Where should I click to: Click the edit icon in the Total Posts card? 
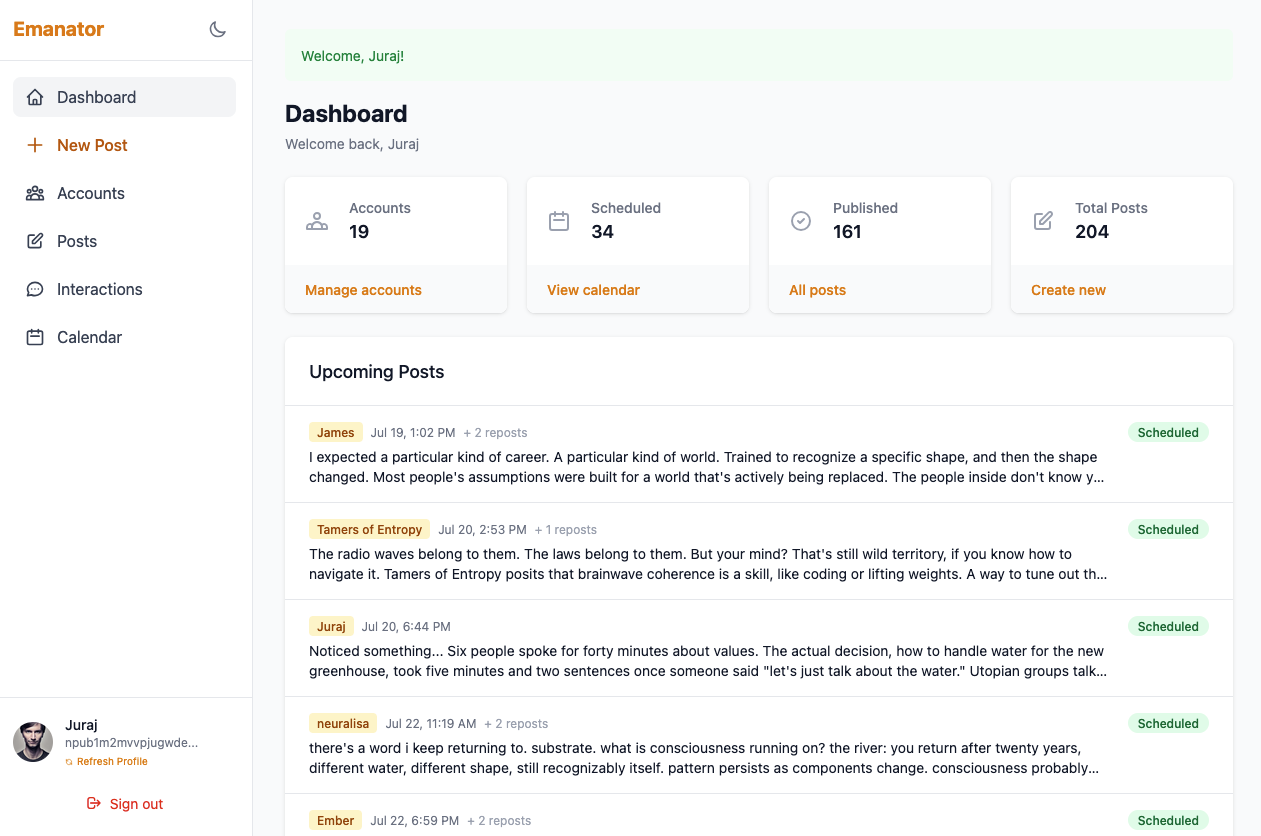coord(1043,221)
